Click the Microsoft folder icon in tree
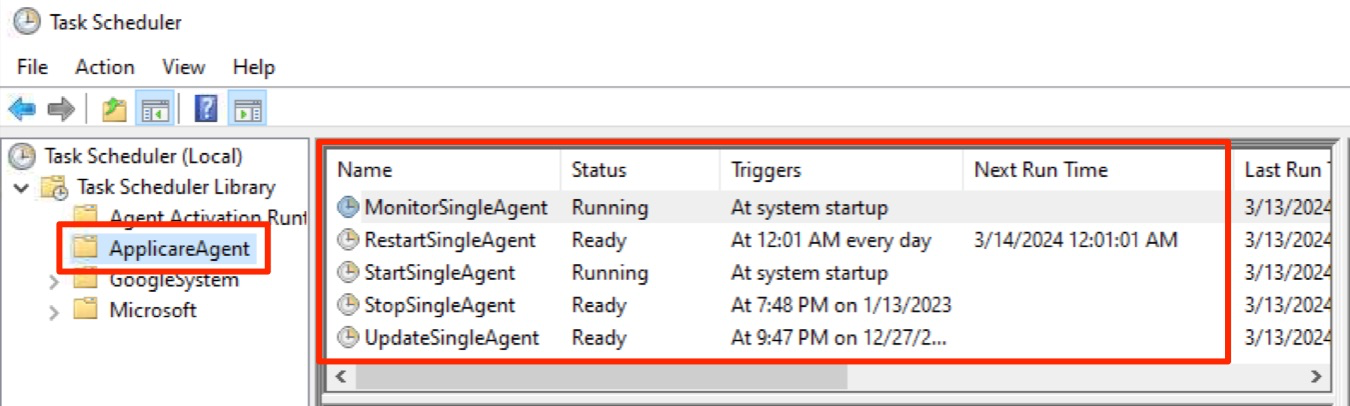Image resolution: width=1350 pixels, height=406 pixels. [89, 310]
